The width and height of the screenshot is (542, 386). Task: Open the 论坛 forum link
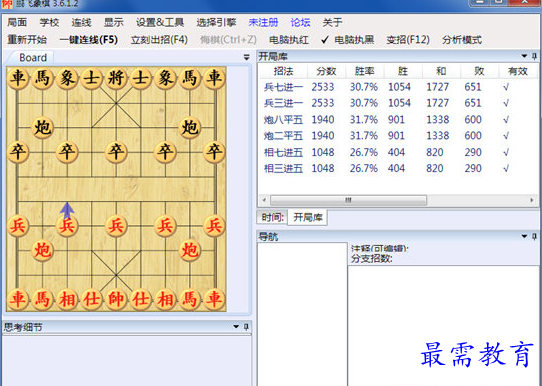point(300,22)
